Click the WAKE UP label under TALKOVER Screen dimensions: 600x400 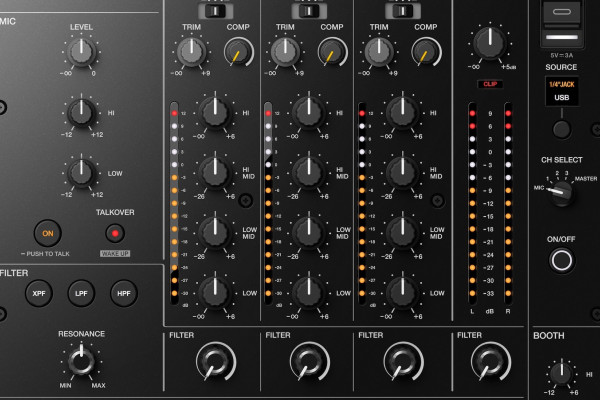coord(115,253)
